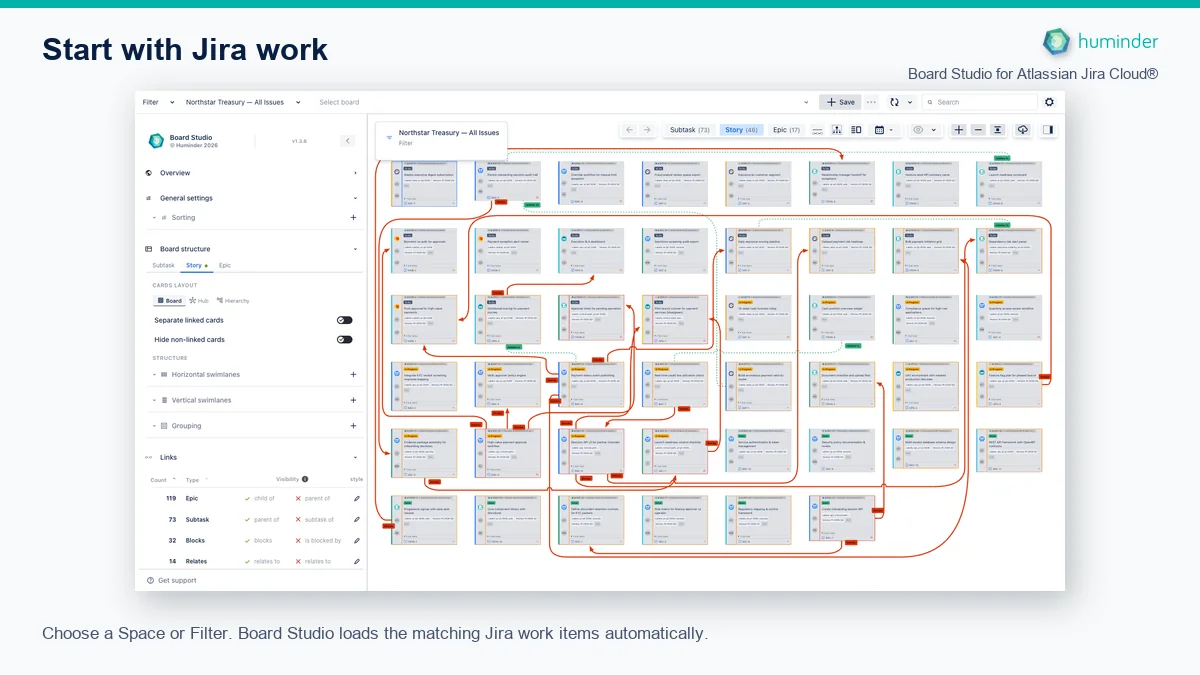Screen dimensions: 1200x675
Task: Switch to Subtask tab in Board structure
Action: point(163,265)
